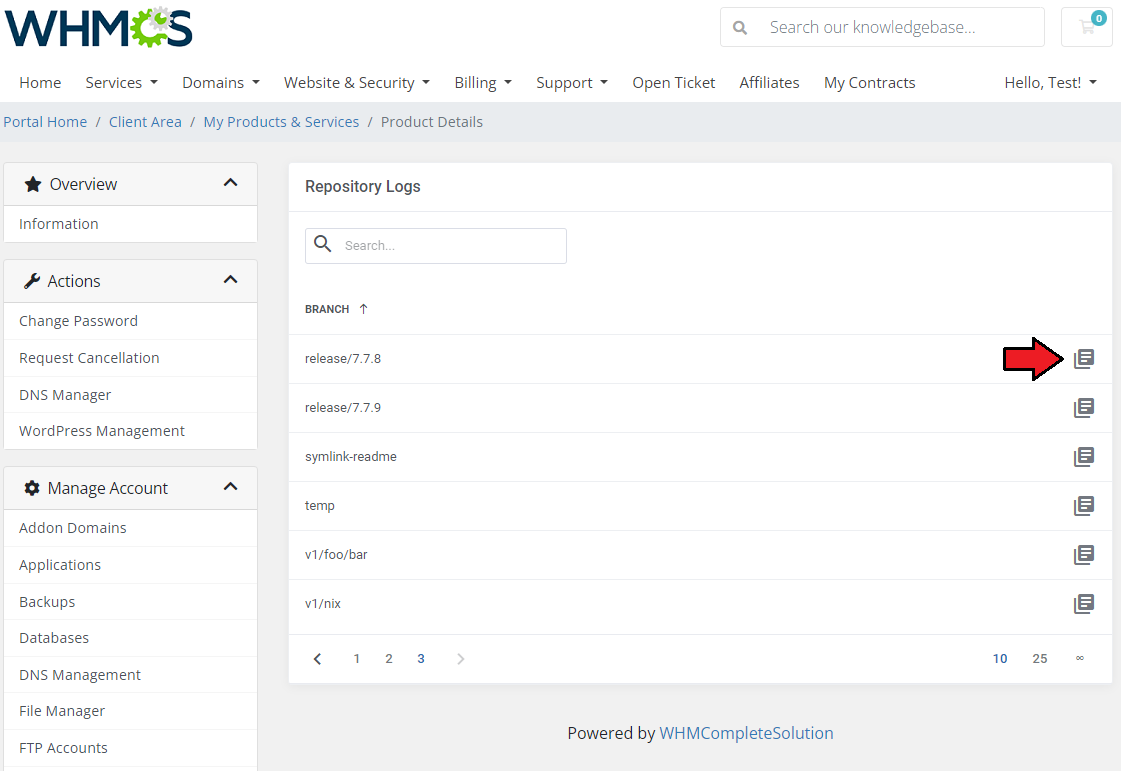1121x771 pixels.
Task: Go to Home in navigation bar
Action: point(40,82)
